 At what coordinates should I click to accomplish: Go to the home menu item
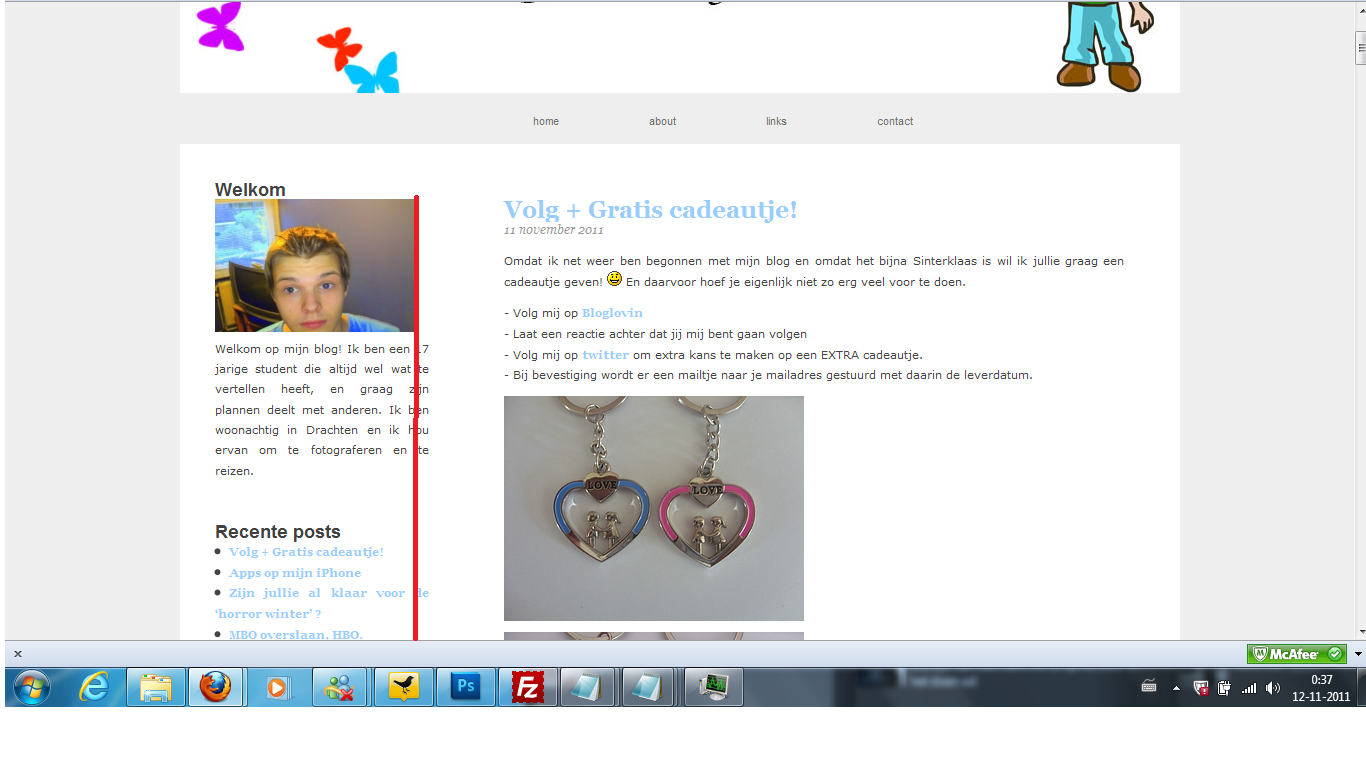pyautogui.click(x=546, y=121)
